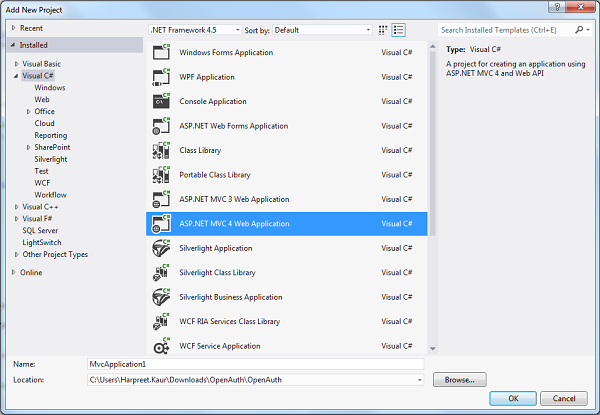Click the template list scroll up arrow

pos(433,46)
